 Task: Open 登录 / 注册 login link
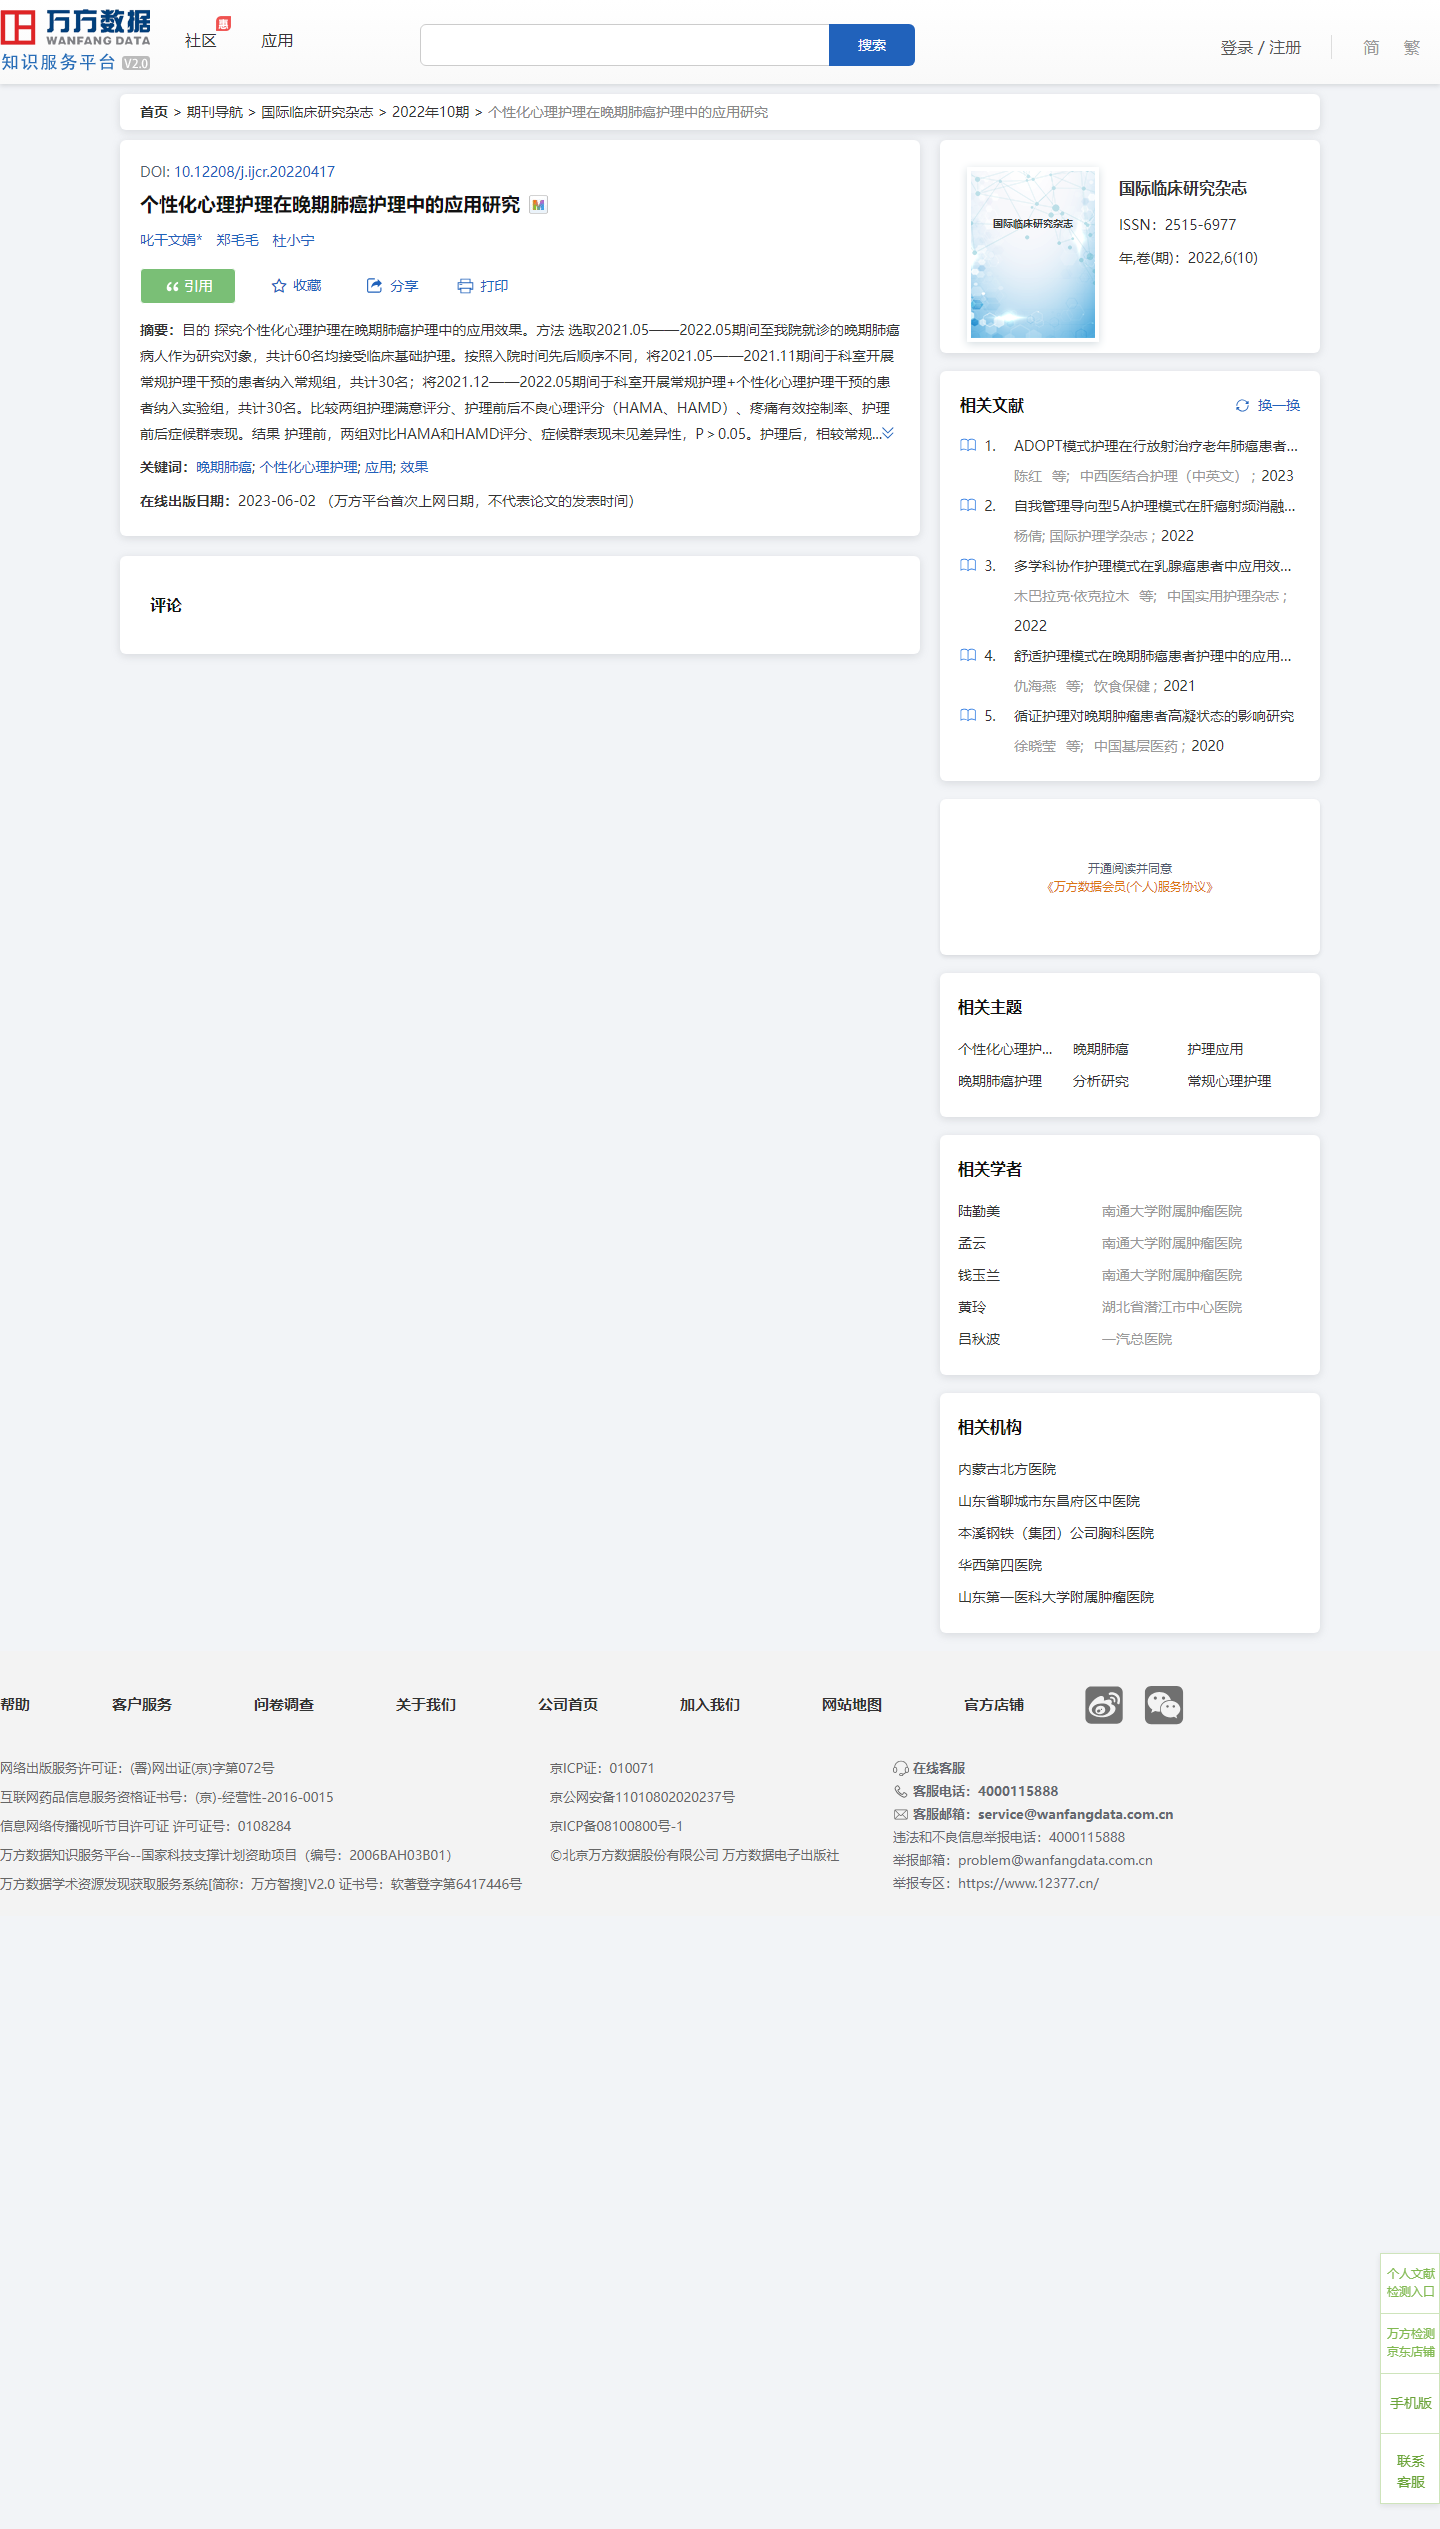(1260, 47)
